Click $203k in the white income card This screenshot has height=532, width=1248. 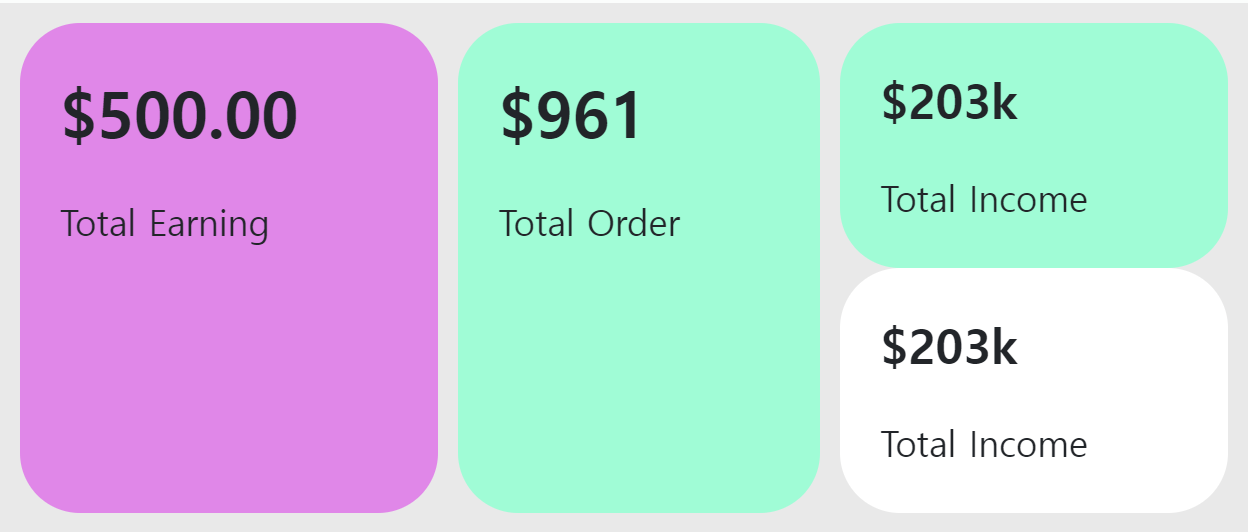point(950,347)
